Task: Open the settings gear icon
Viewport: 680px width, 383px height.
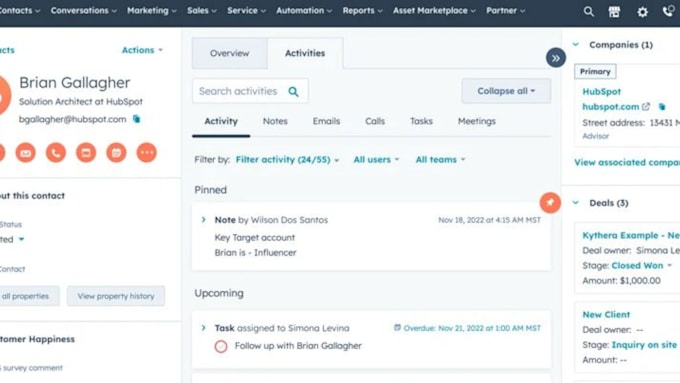Action: click(x=642, y=12)
